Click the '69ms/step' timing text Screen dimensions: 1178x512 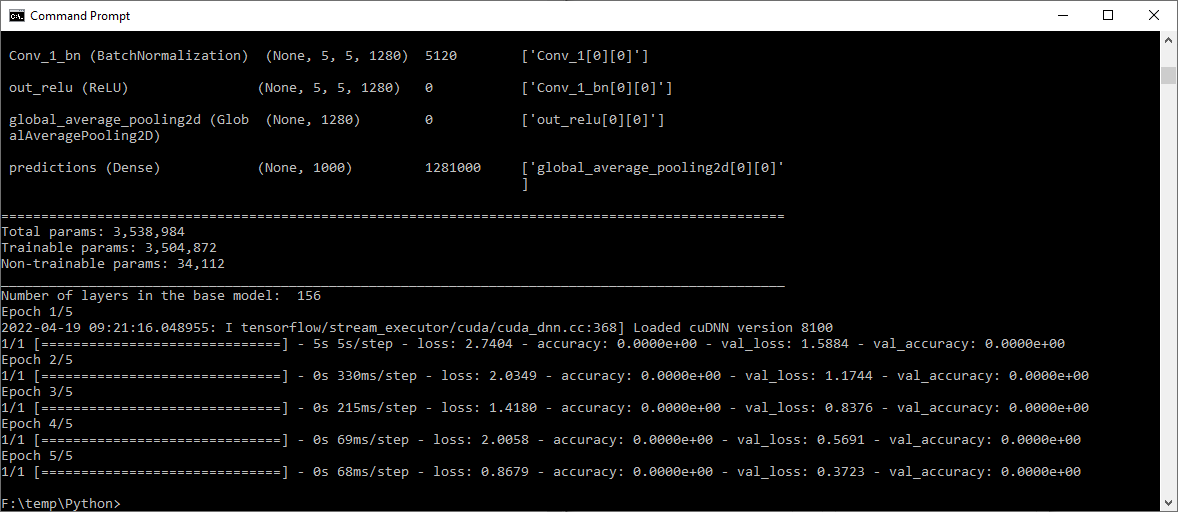coord(373,440)
